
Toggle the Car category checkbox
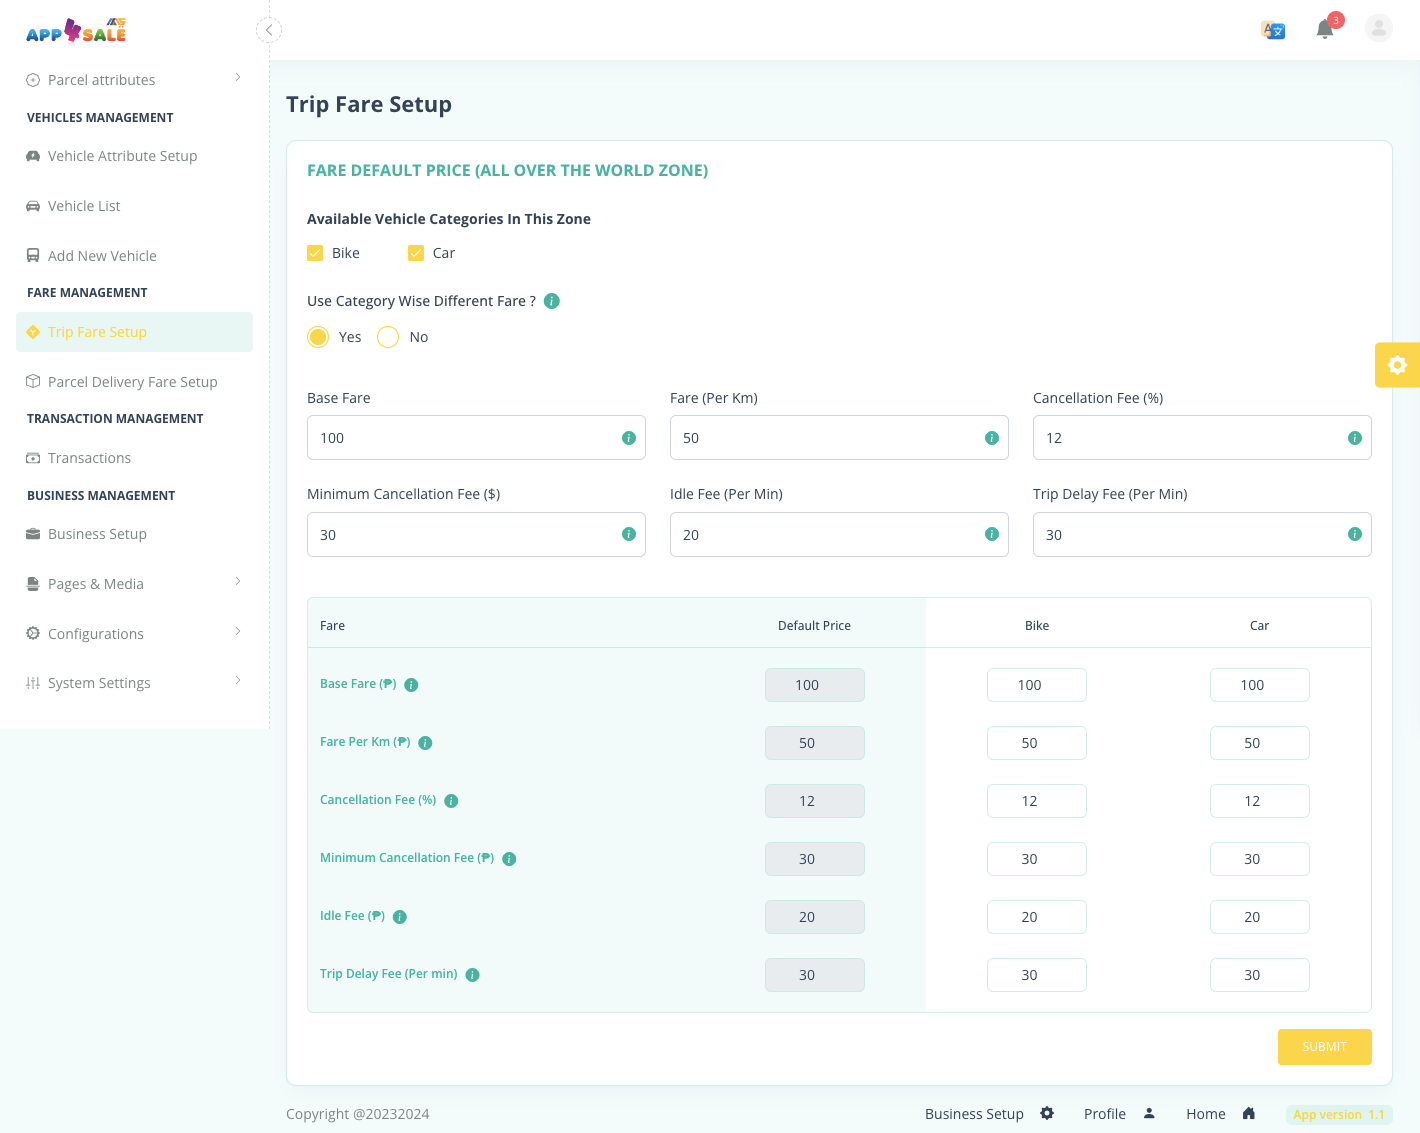416,253
